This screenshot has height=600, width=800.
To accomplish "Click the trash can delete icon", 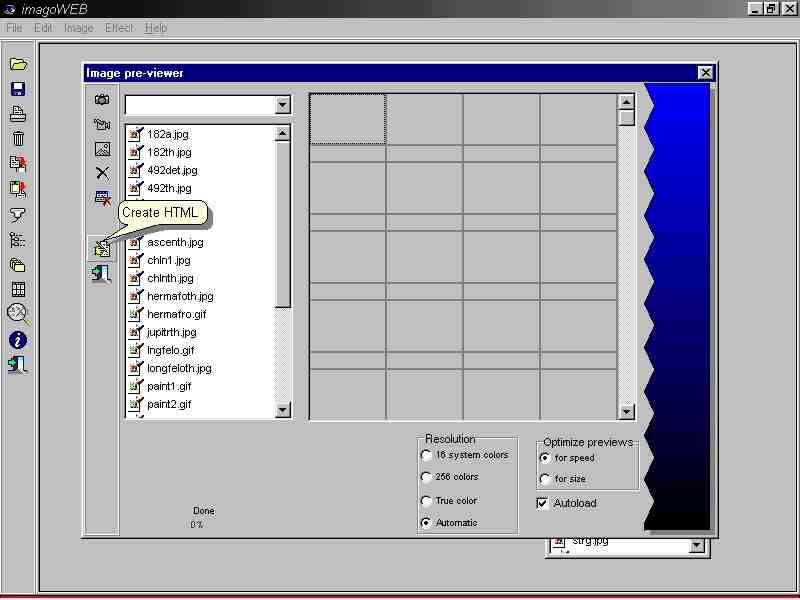I will click(x=18, y=139).
